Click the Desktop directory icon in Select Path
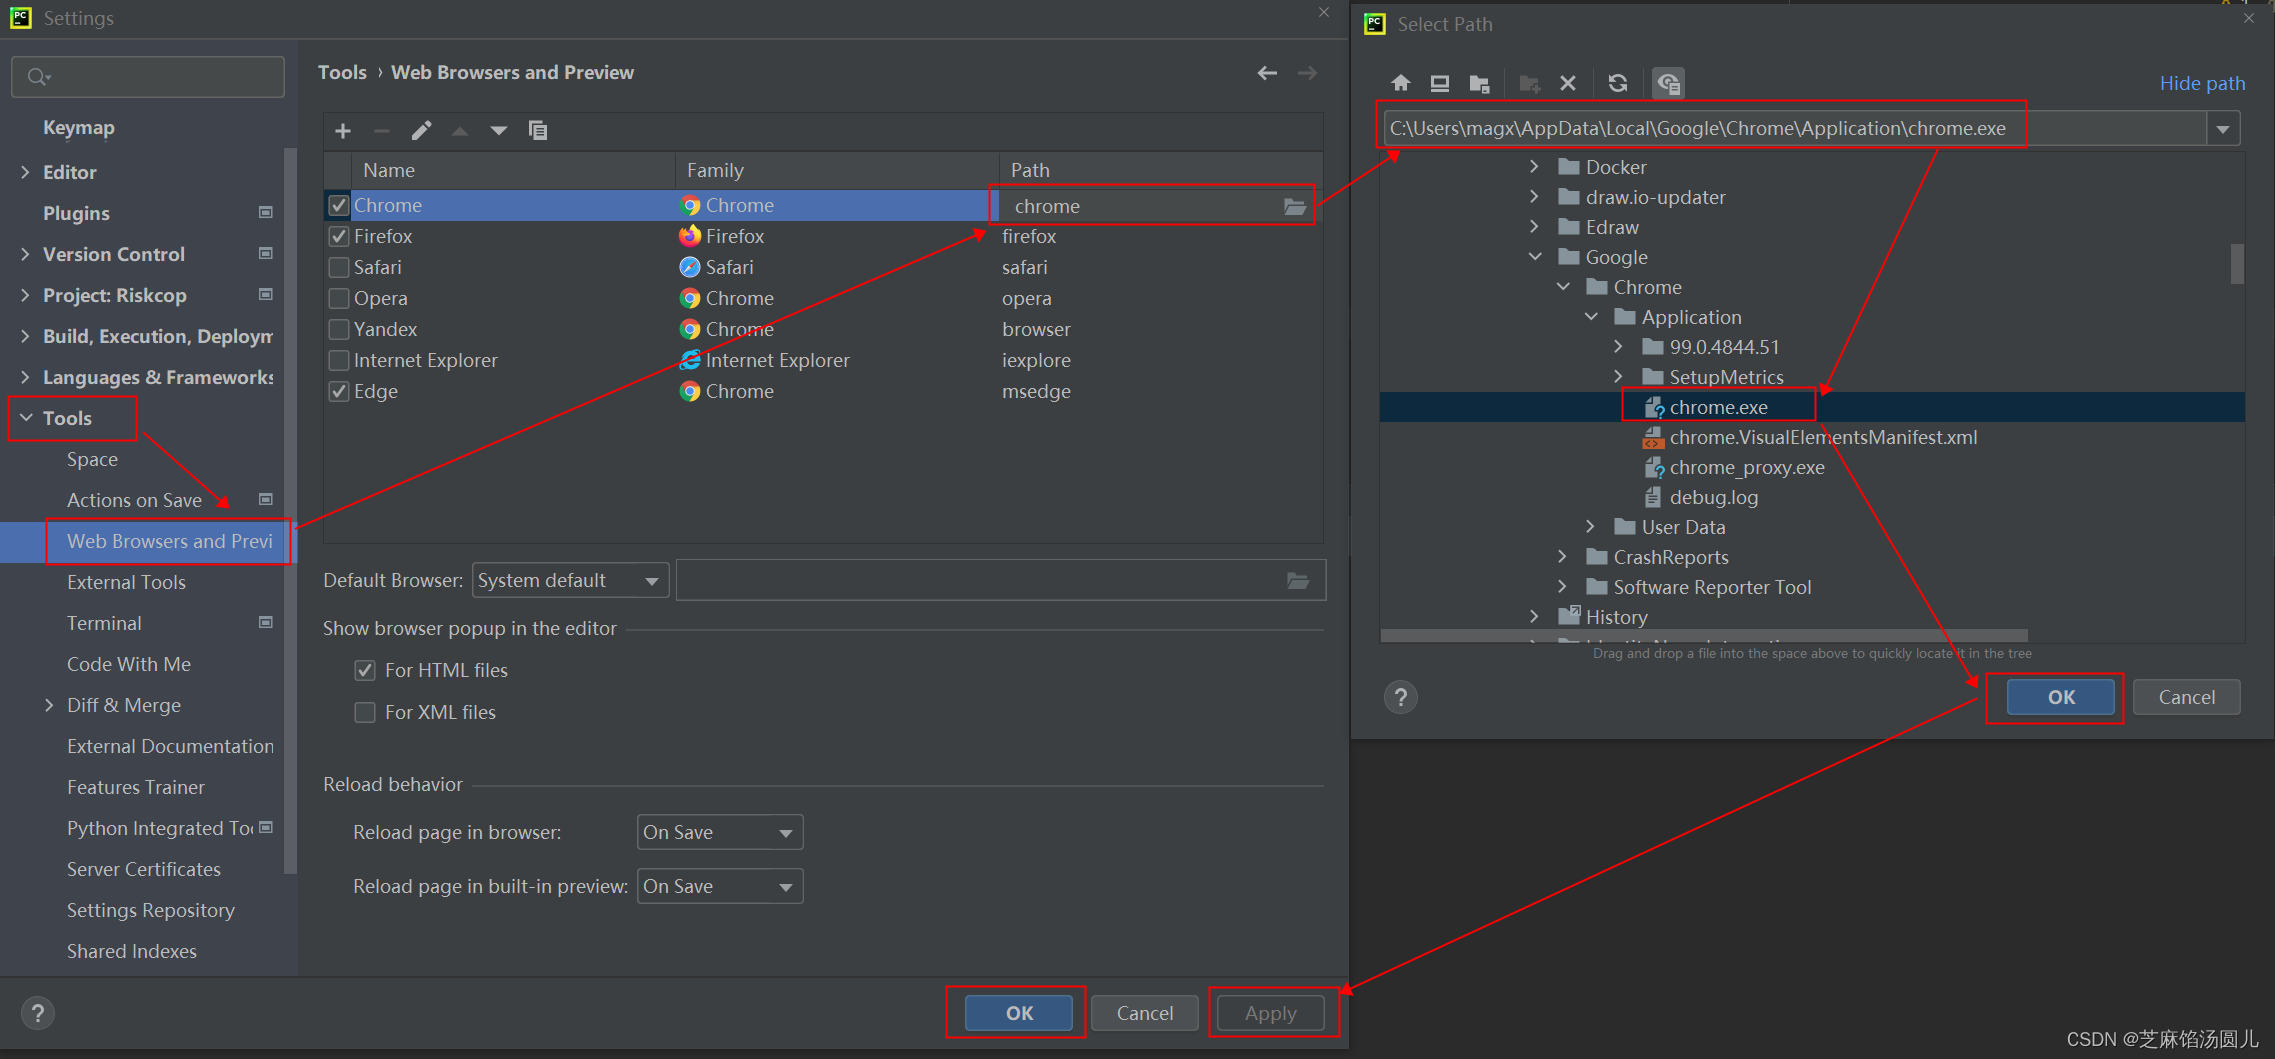Viewport: 2275px width, 1059px height. [1439, 83]
